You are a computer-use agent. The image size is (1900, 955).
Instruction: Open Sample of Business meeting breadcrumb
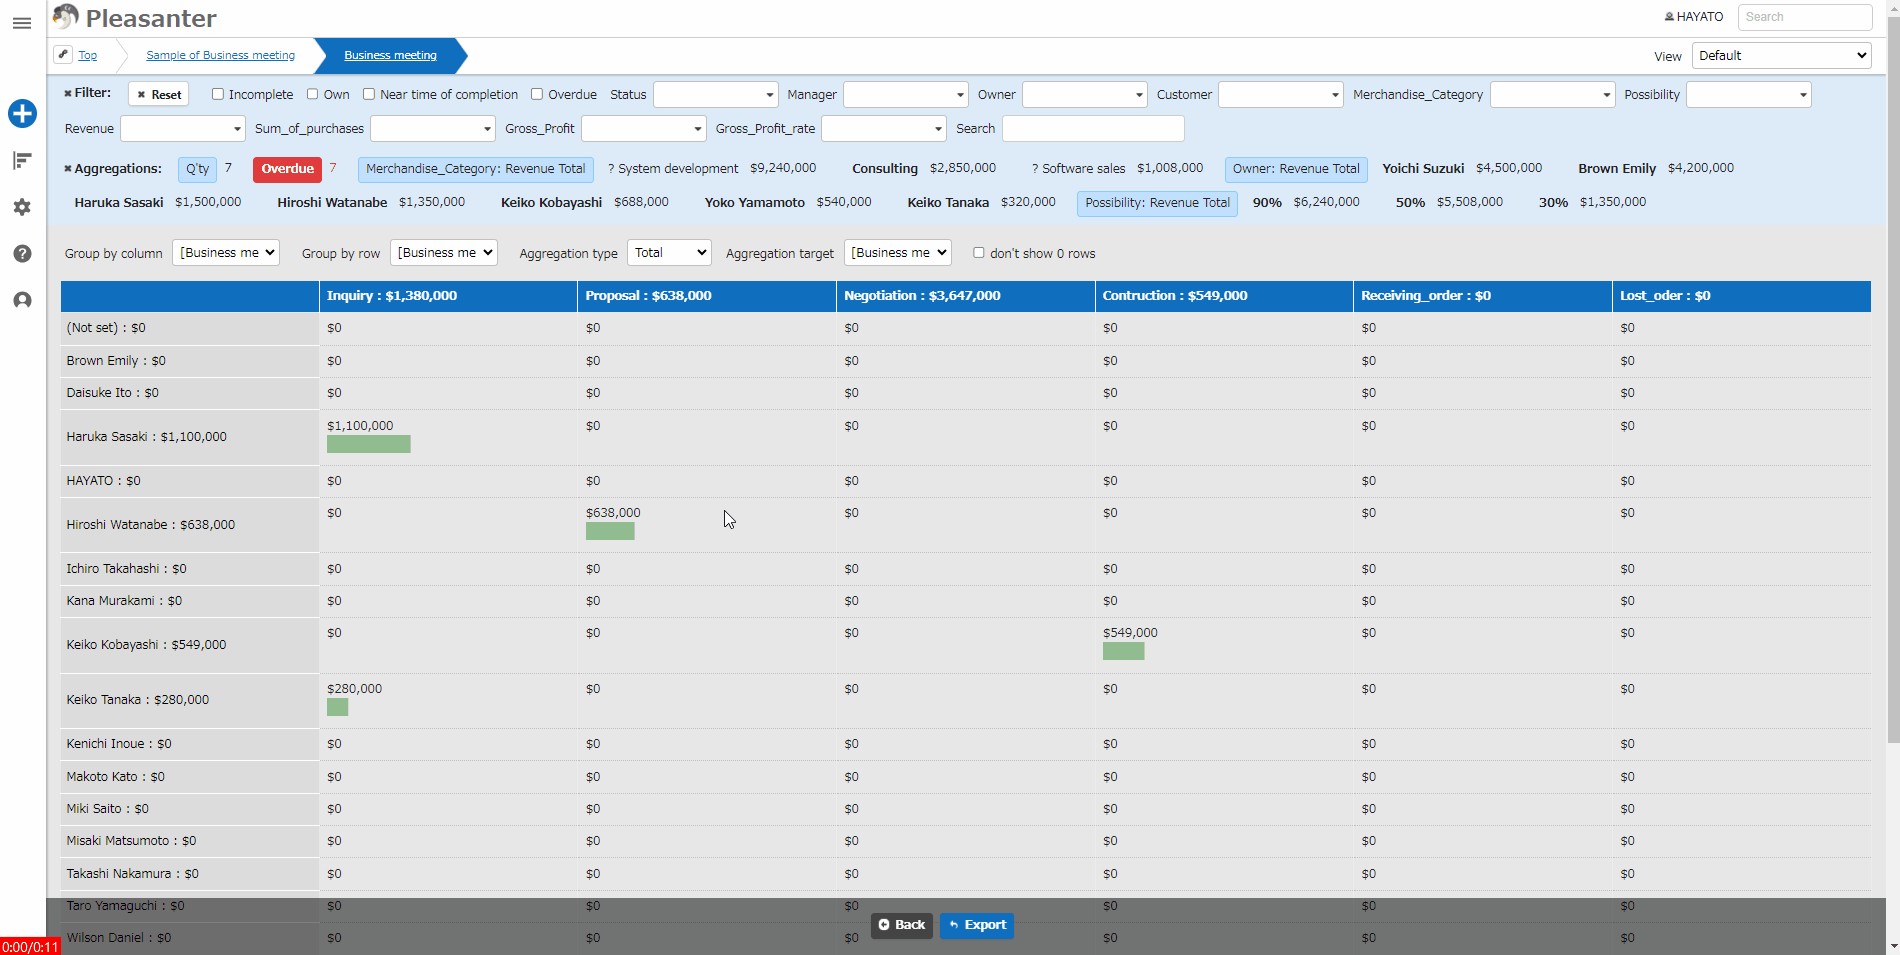(220, 56)
